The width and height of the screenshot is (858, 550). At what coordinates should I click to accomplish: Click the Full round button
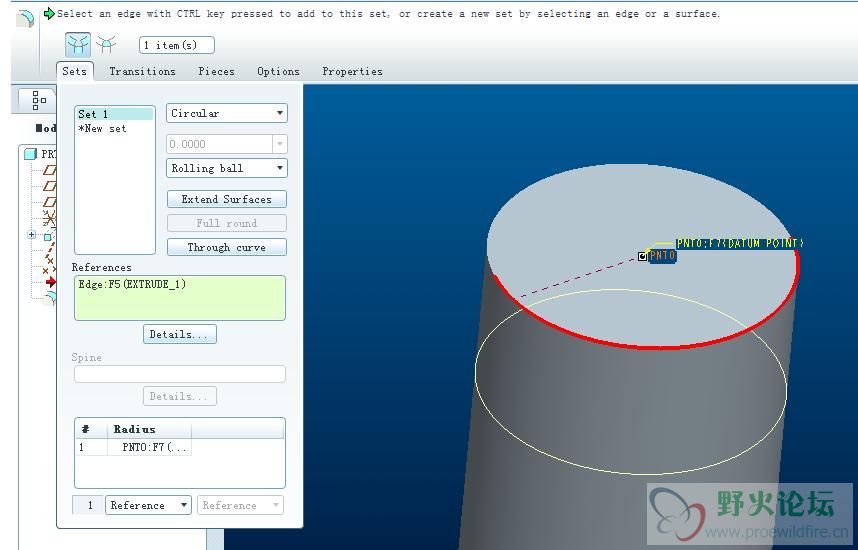pyautogui.click(x=227, y=223)
